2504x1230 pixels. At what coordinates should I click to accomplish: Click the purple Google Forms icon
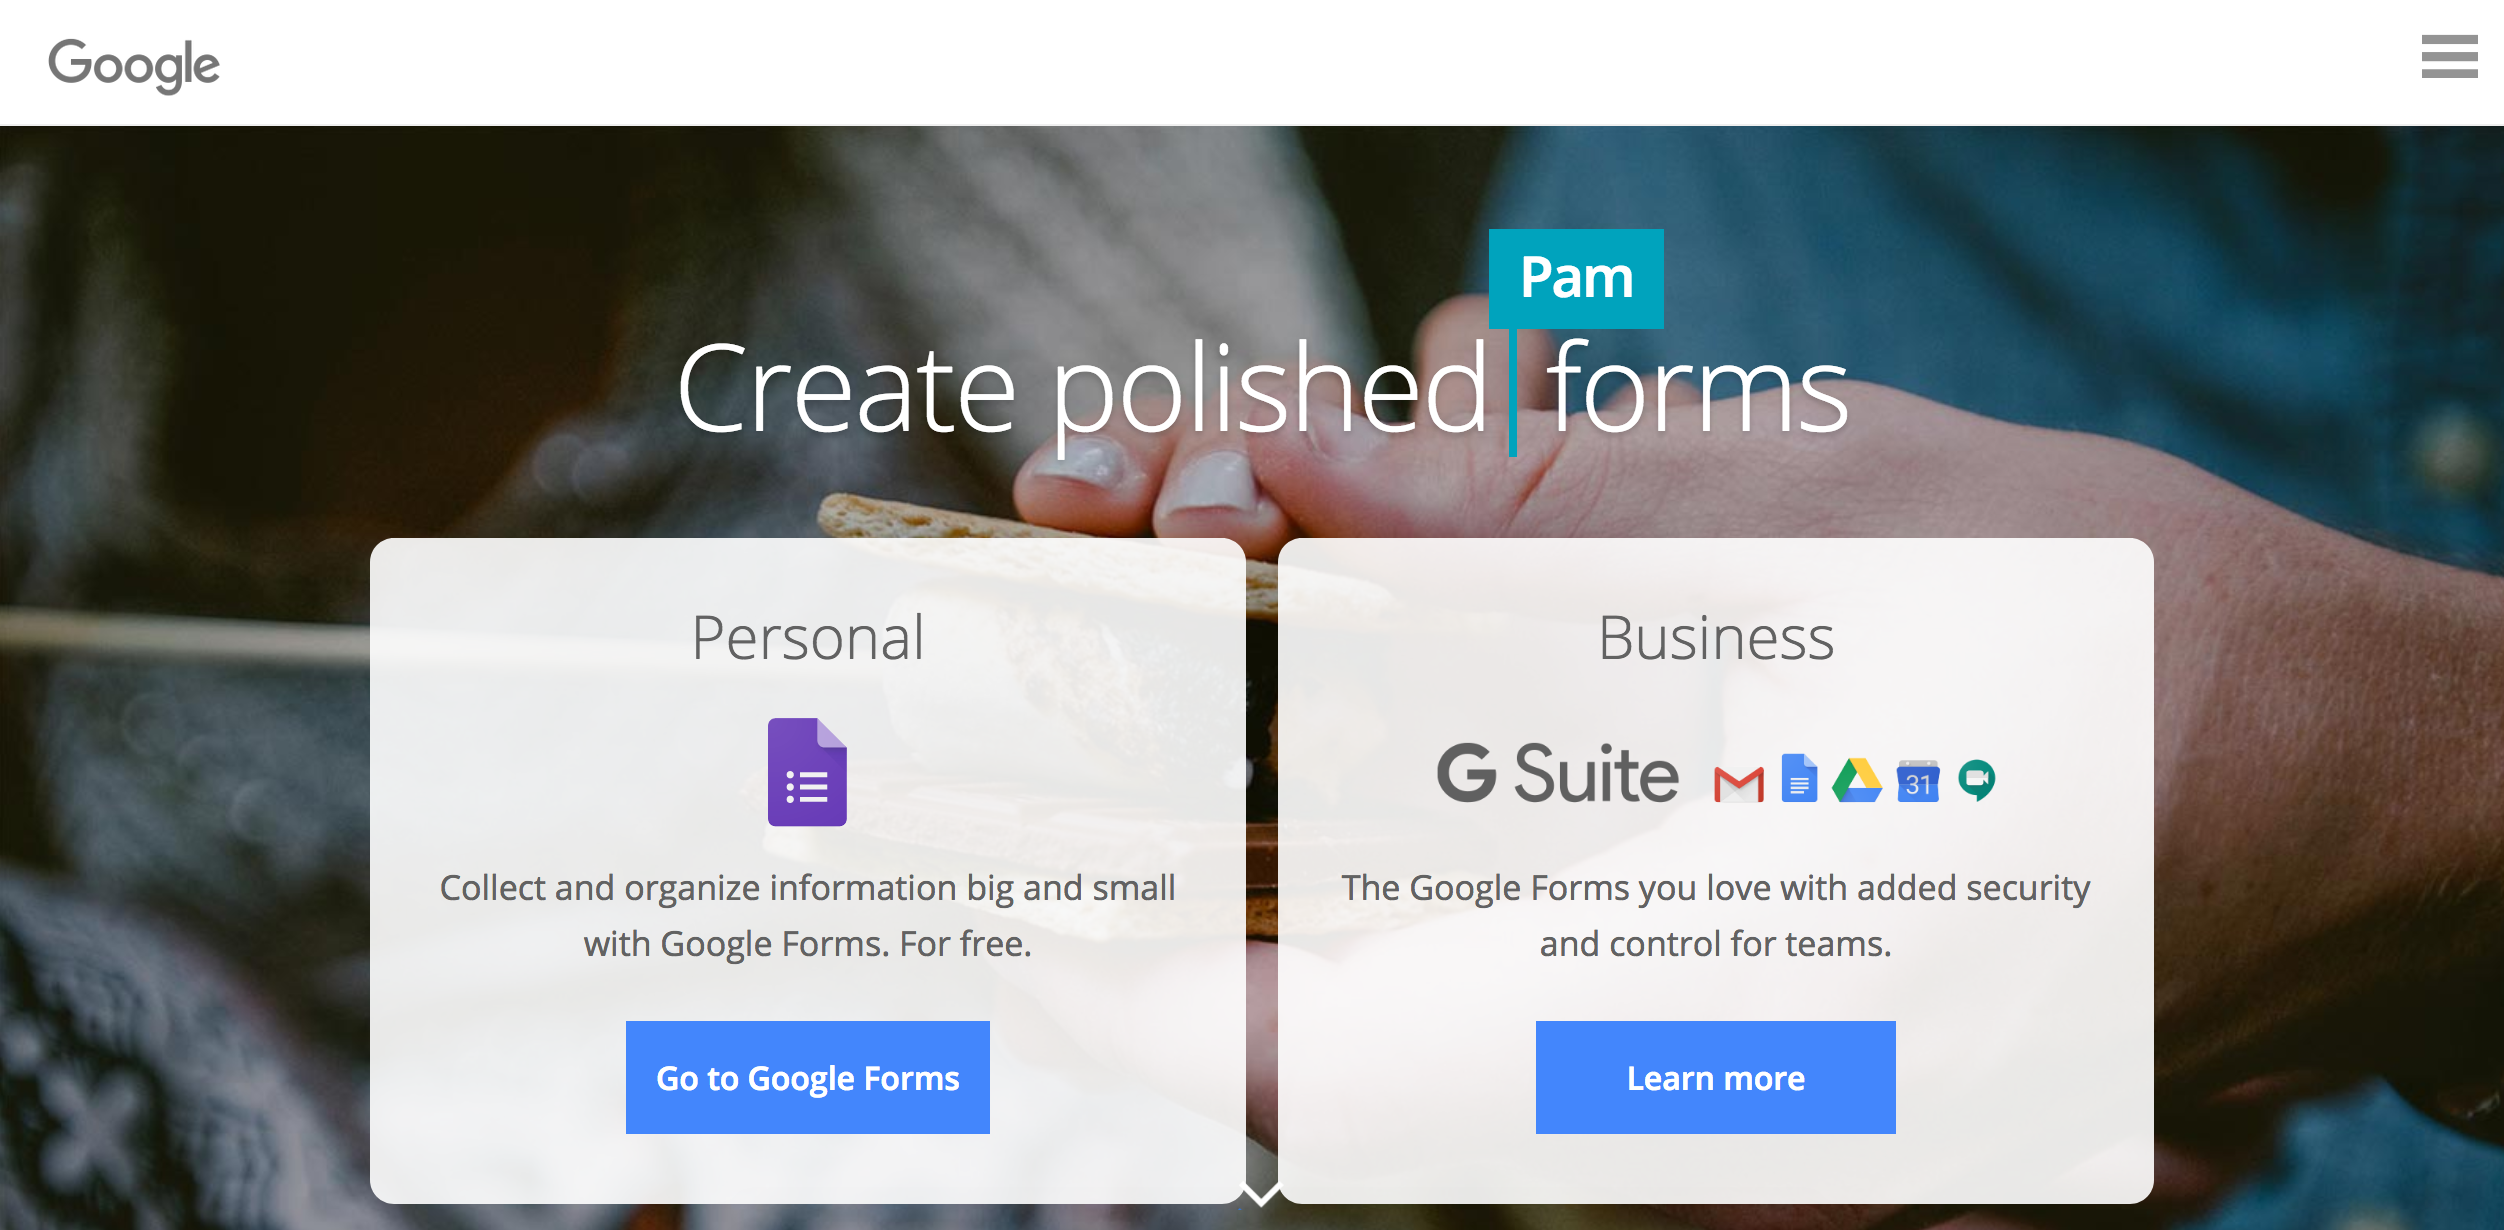pyautogui.click(x=807, y=772)
